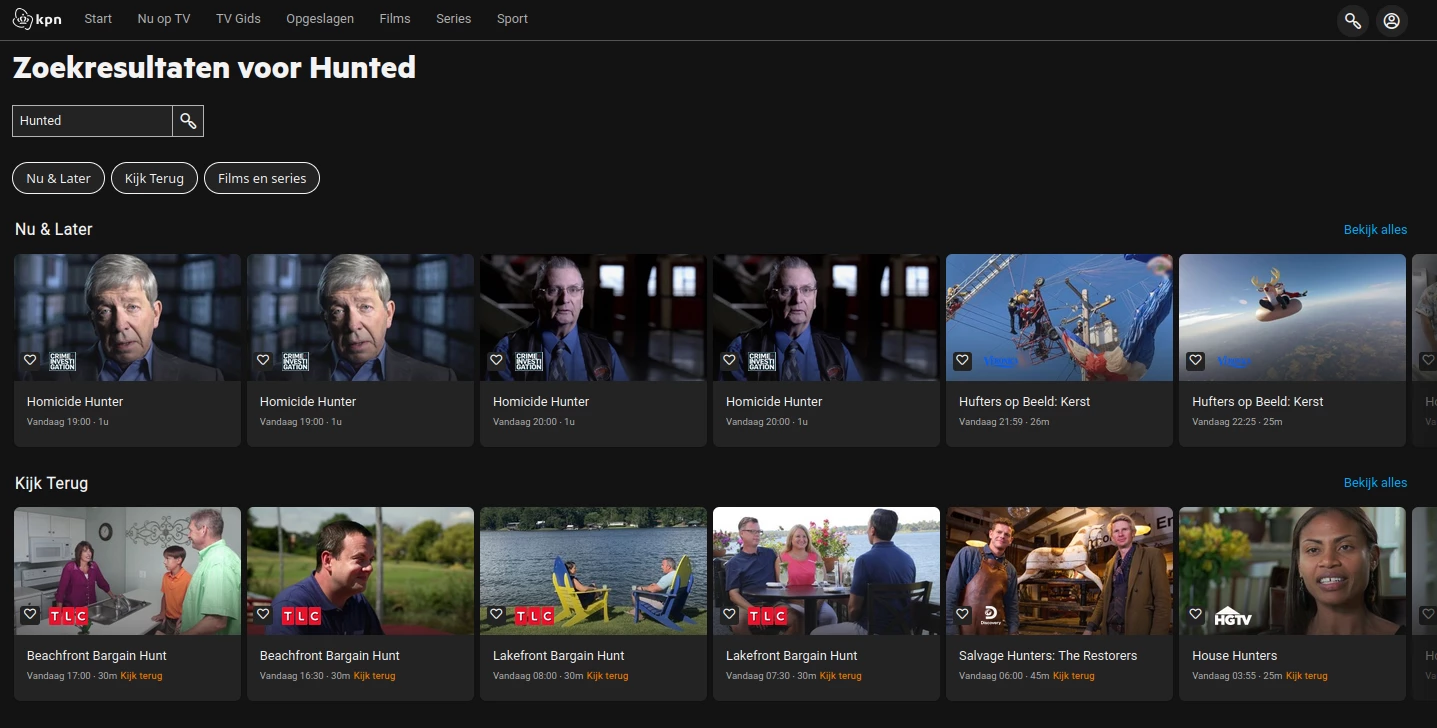Select Series in the top navigation
The image size is (1437, 728).
click(x=453, y=19)
